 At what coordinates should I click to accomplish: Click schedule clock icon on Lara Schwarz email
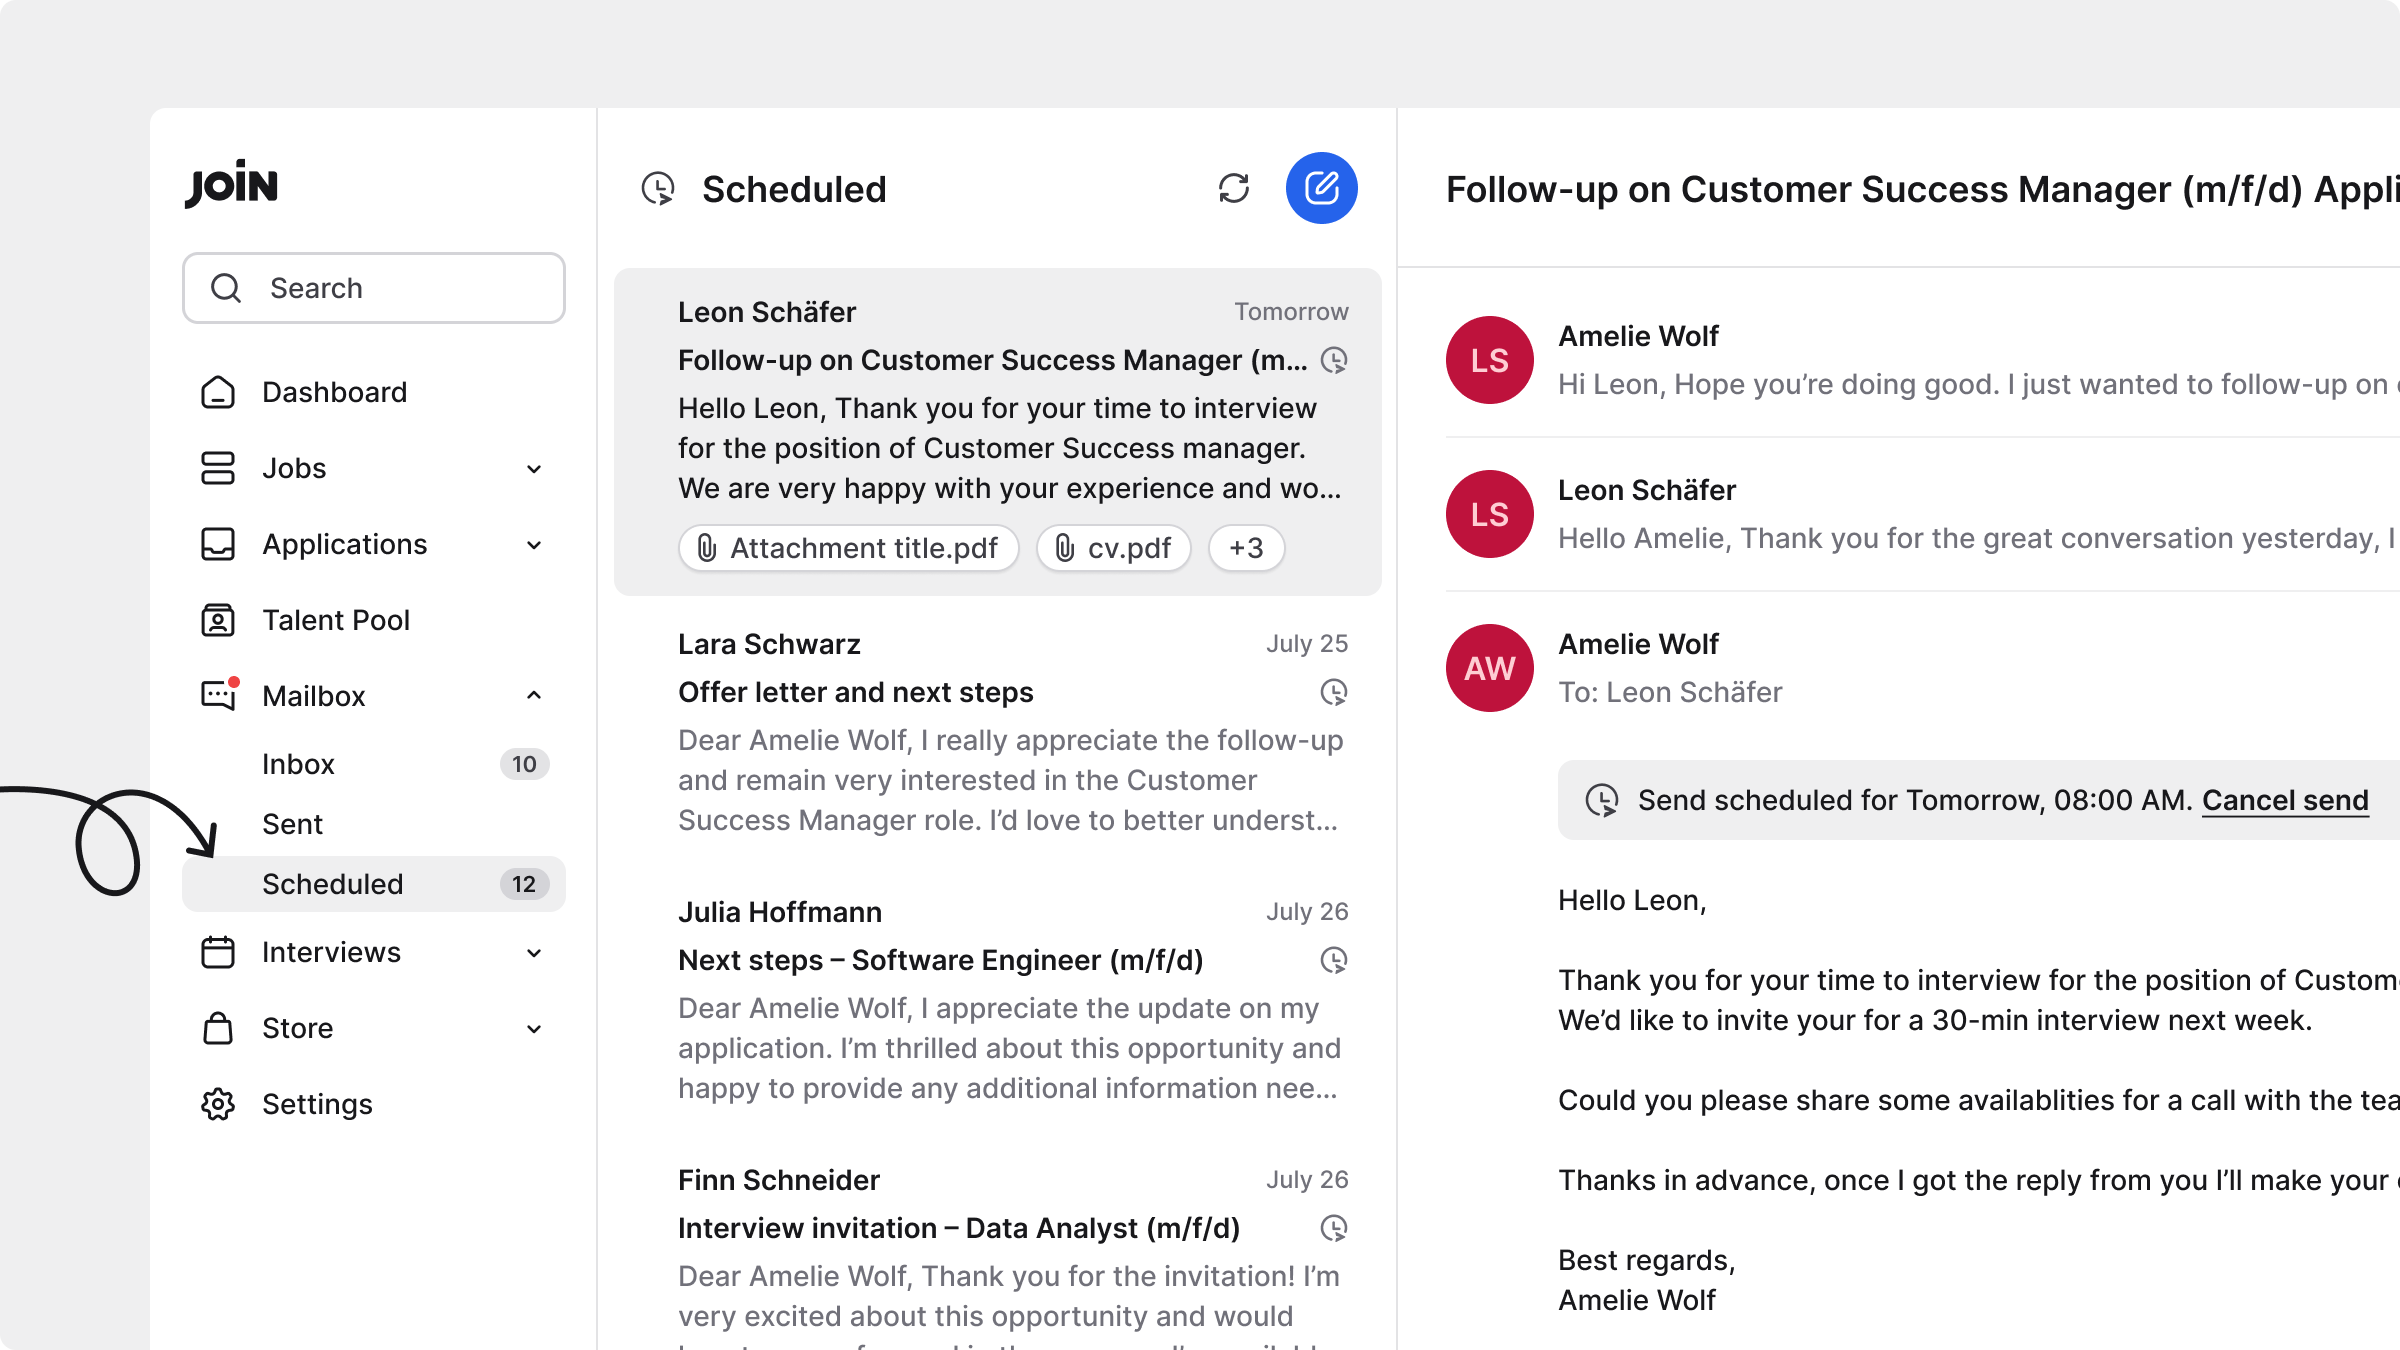point(1334,692)
